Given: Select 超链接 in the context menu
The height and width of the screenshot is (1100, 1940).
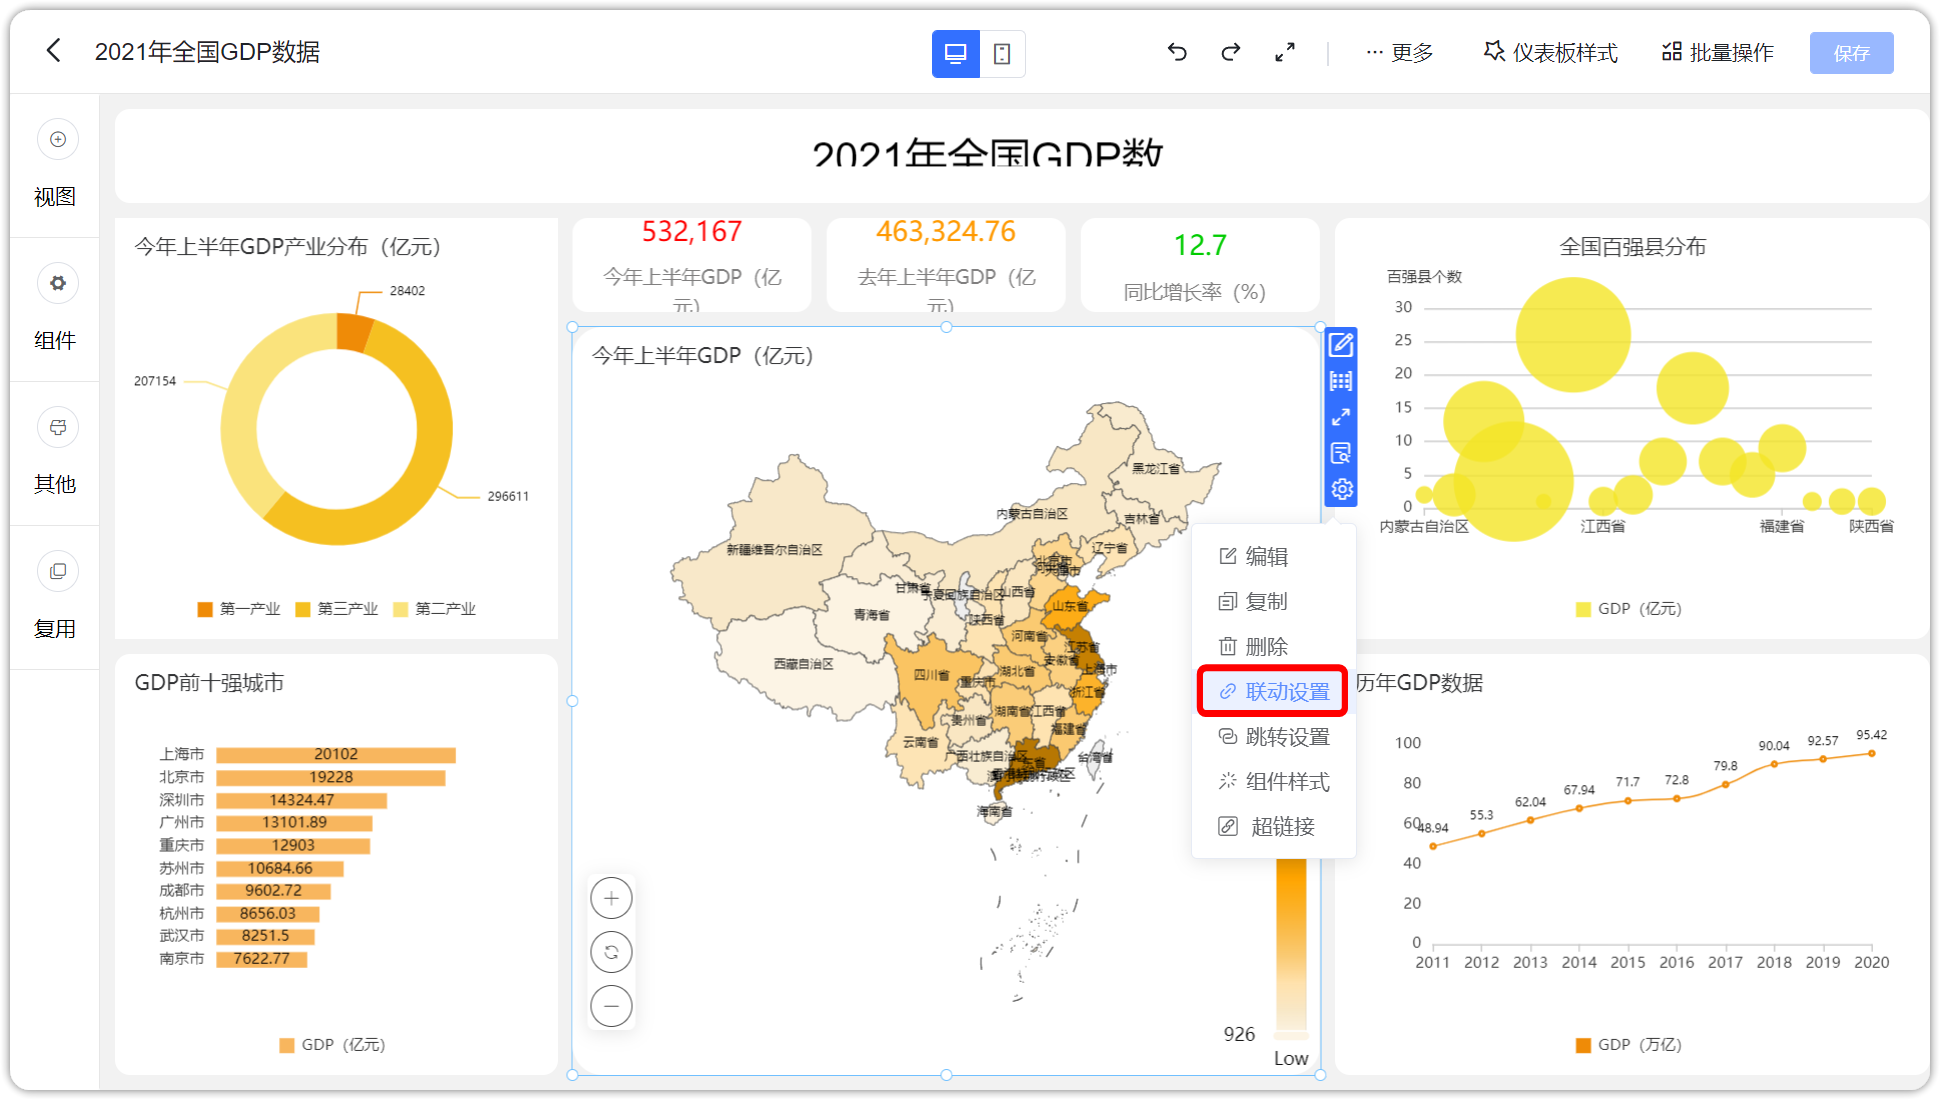Looking at the screenshot, I should (x=1273, y=826).
